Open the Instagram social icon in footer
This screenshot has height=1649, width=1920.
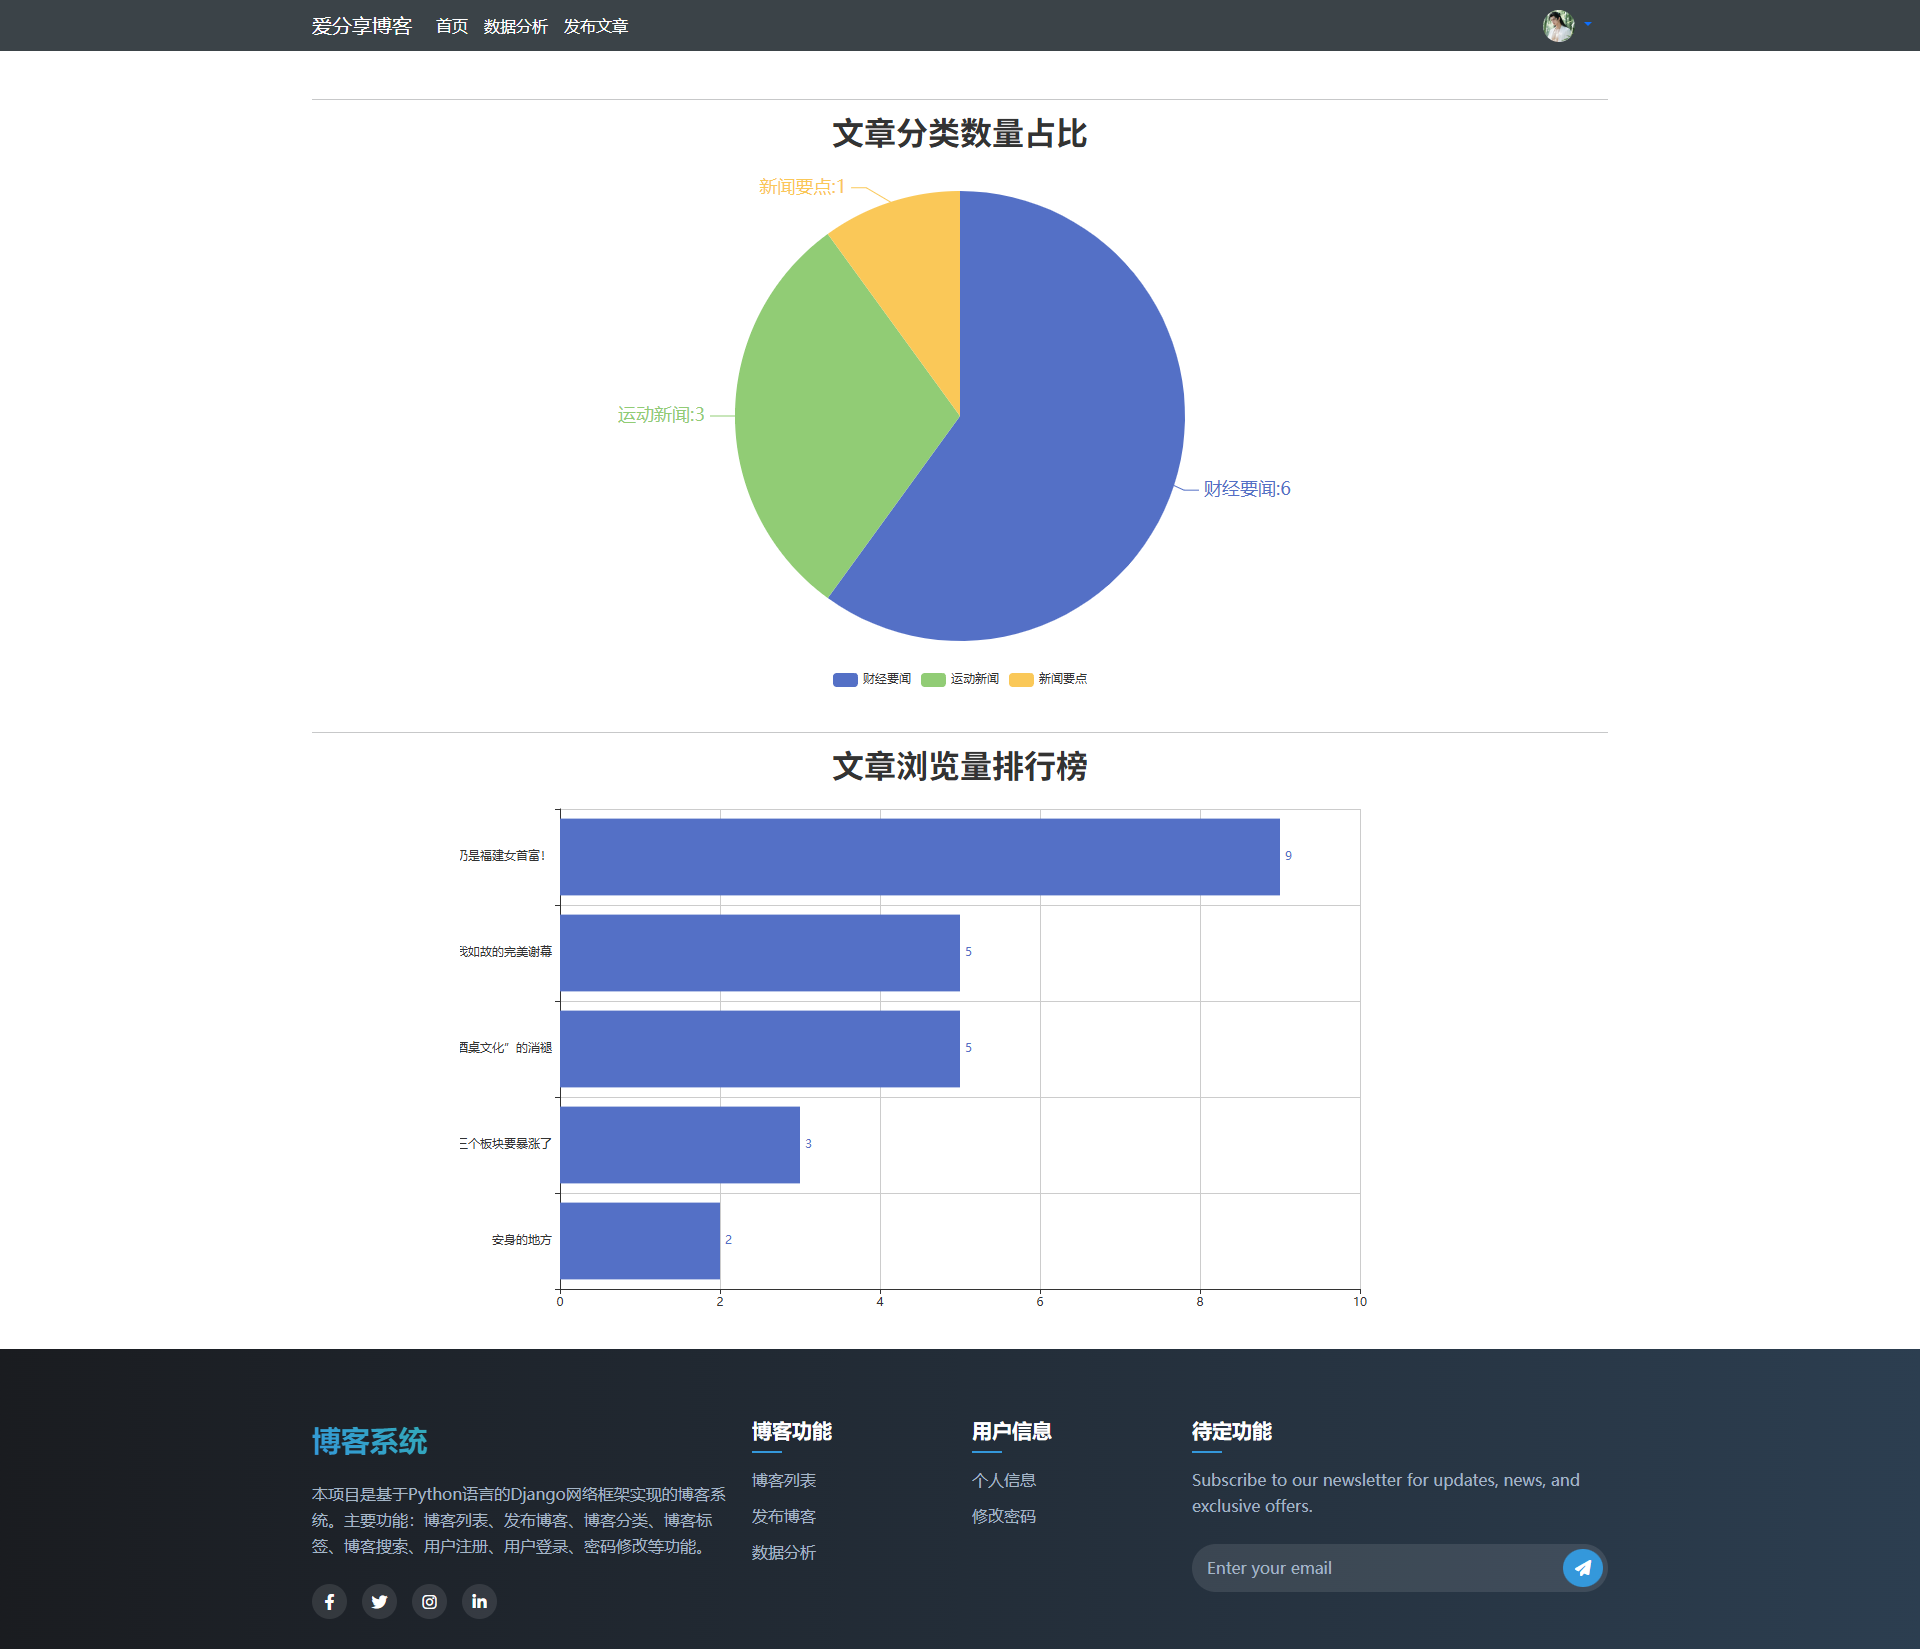point(429,1601)
